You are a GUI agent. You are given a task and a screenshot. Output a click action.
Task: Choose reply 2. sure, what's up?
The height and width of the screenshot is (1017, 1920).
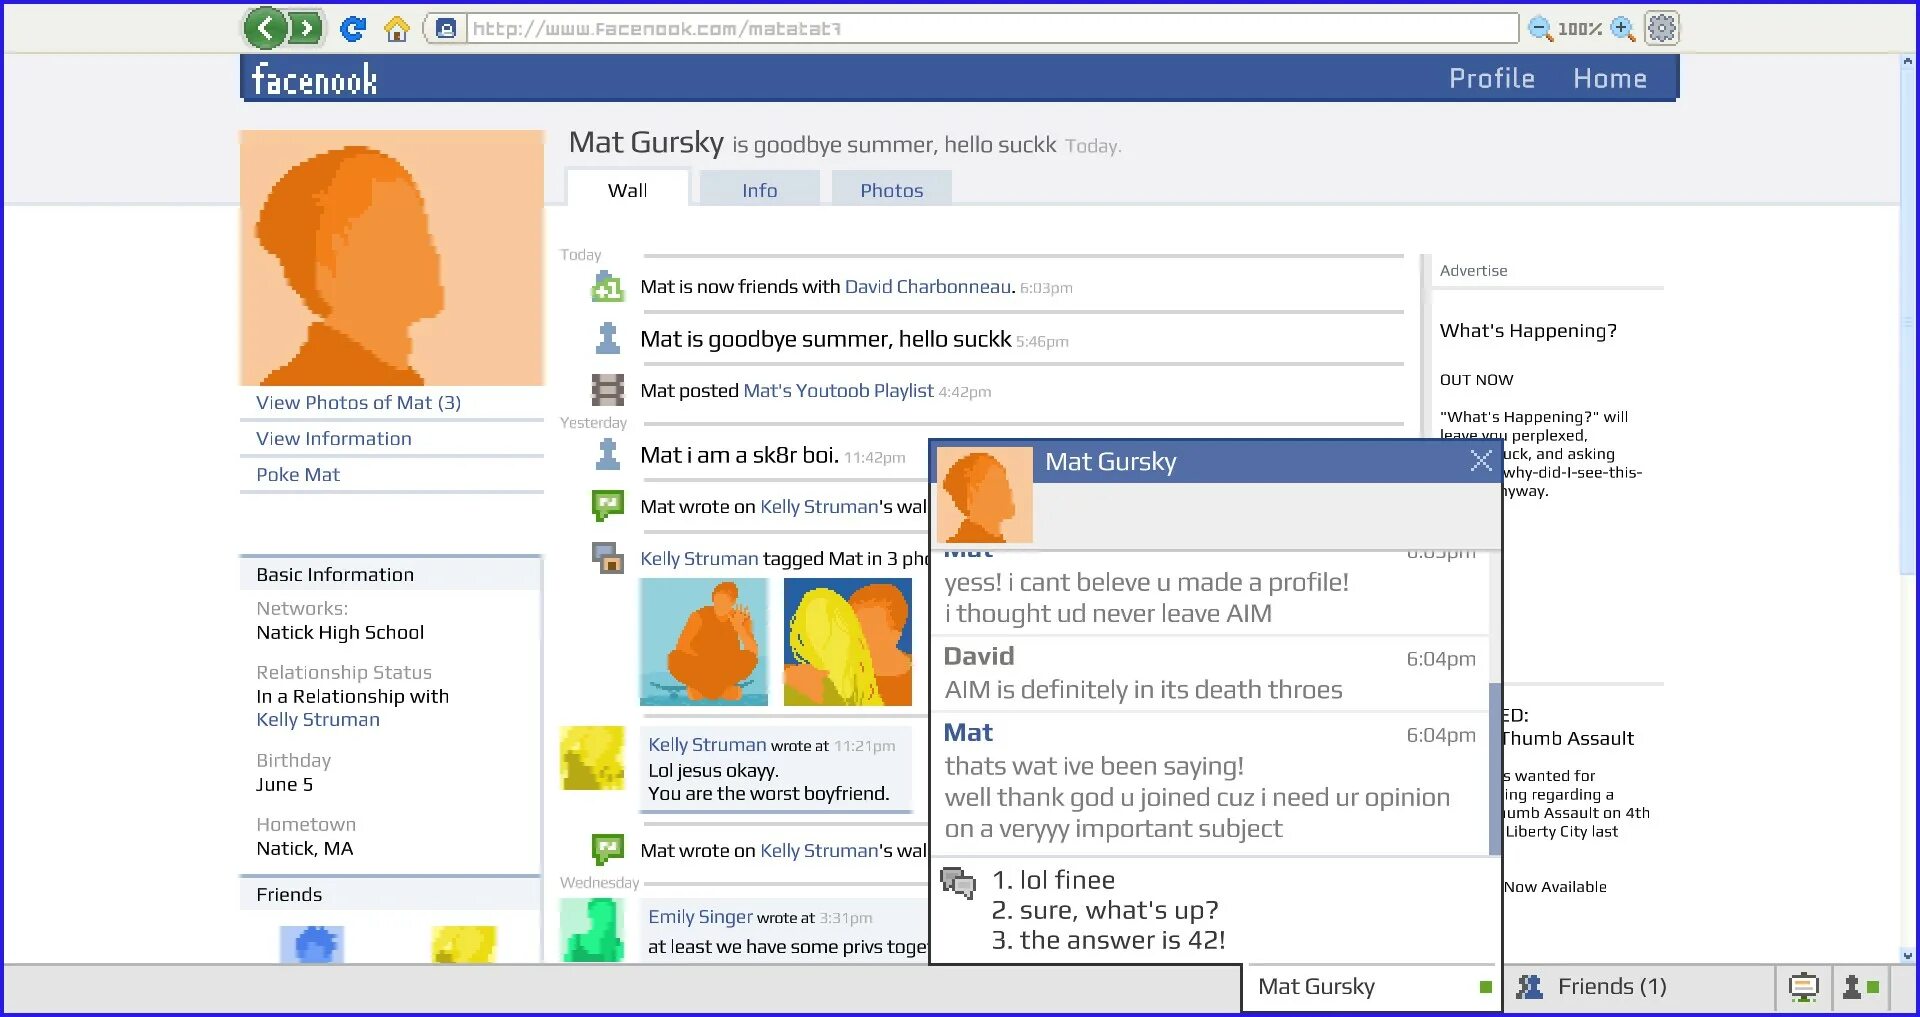coord(1105,910)
